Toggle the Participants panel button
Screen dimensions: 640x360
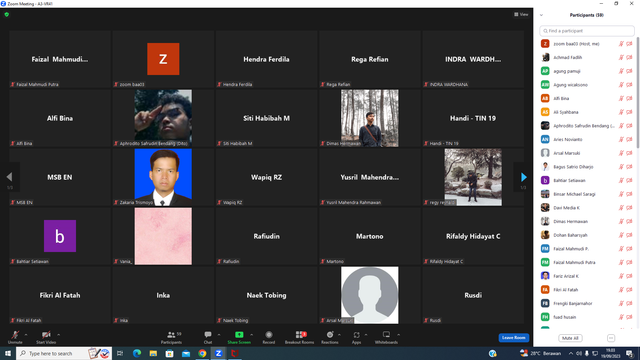pyautogui.click(x=171, y=337)
